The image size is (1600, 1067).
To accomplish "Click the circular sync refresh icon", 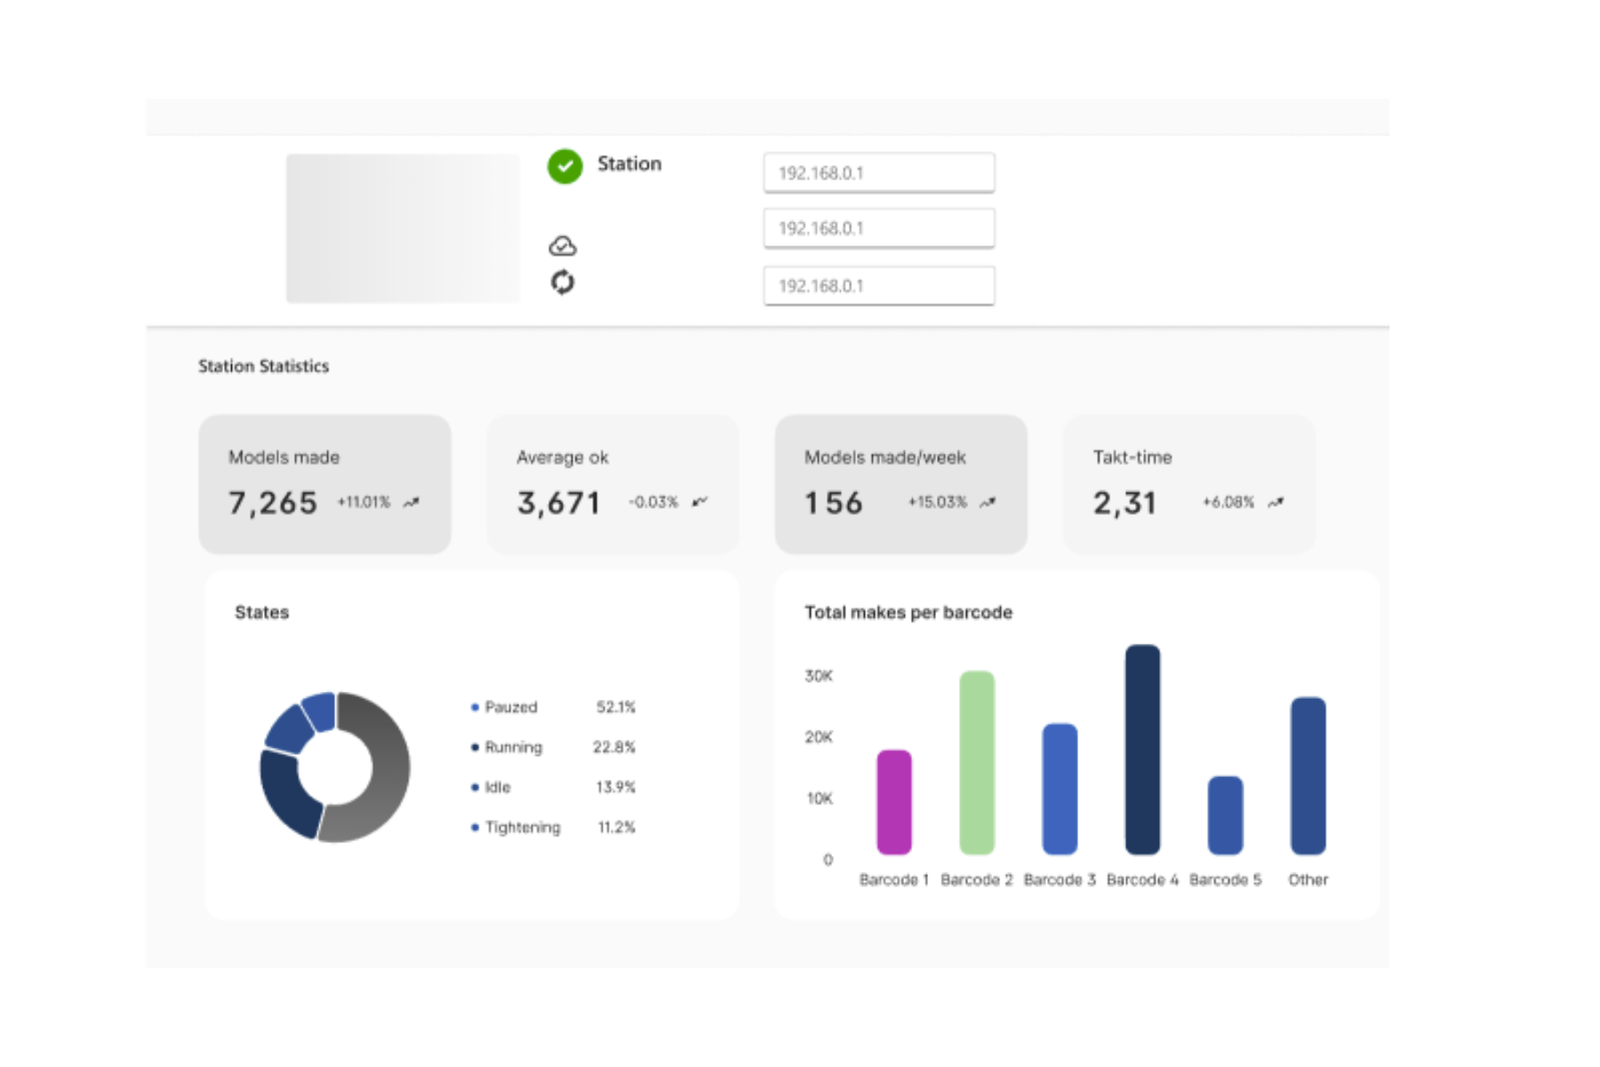I will [x=563, y=283].
